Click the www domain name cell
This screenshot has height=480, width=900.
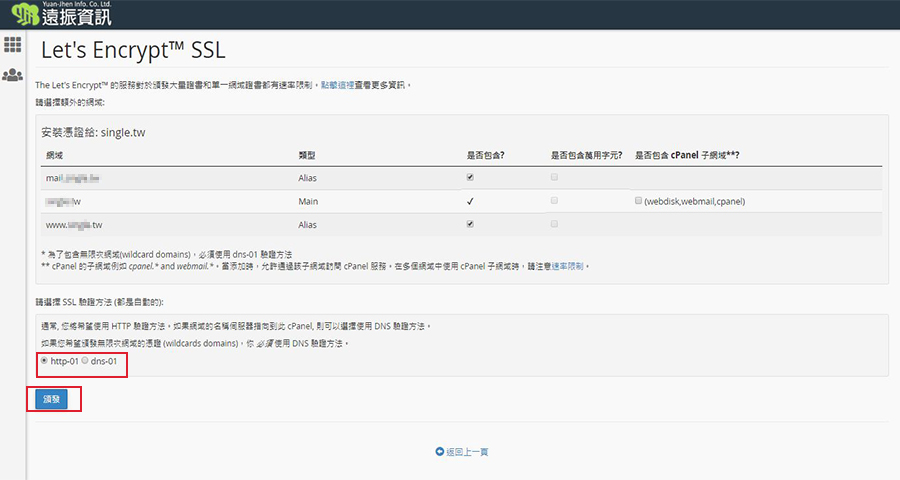tap(74, 225)
